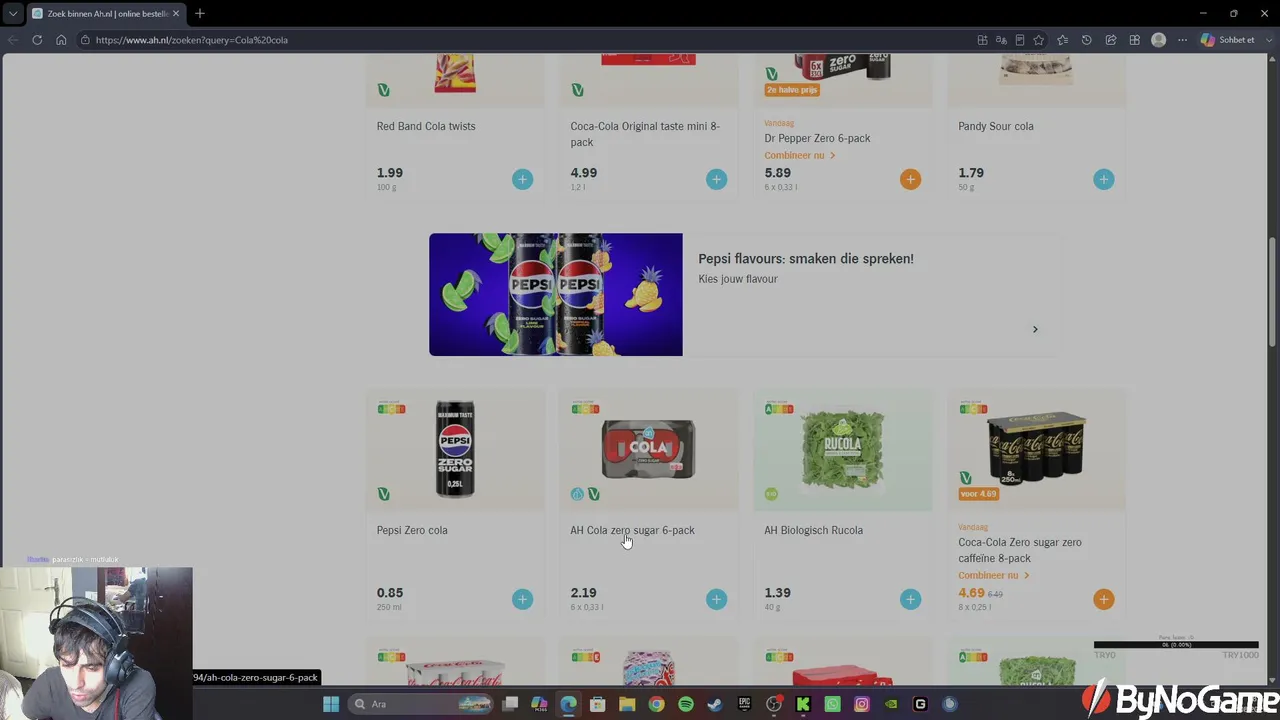Screen dimensions: 1280x720
Task: Reload the page with the refresh icon
Action: coord(37,40)
